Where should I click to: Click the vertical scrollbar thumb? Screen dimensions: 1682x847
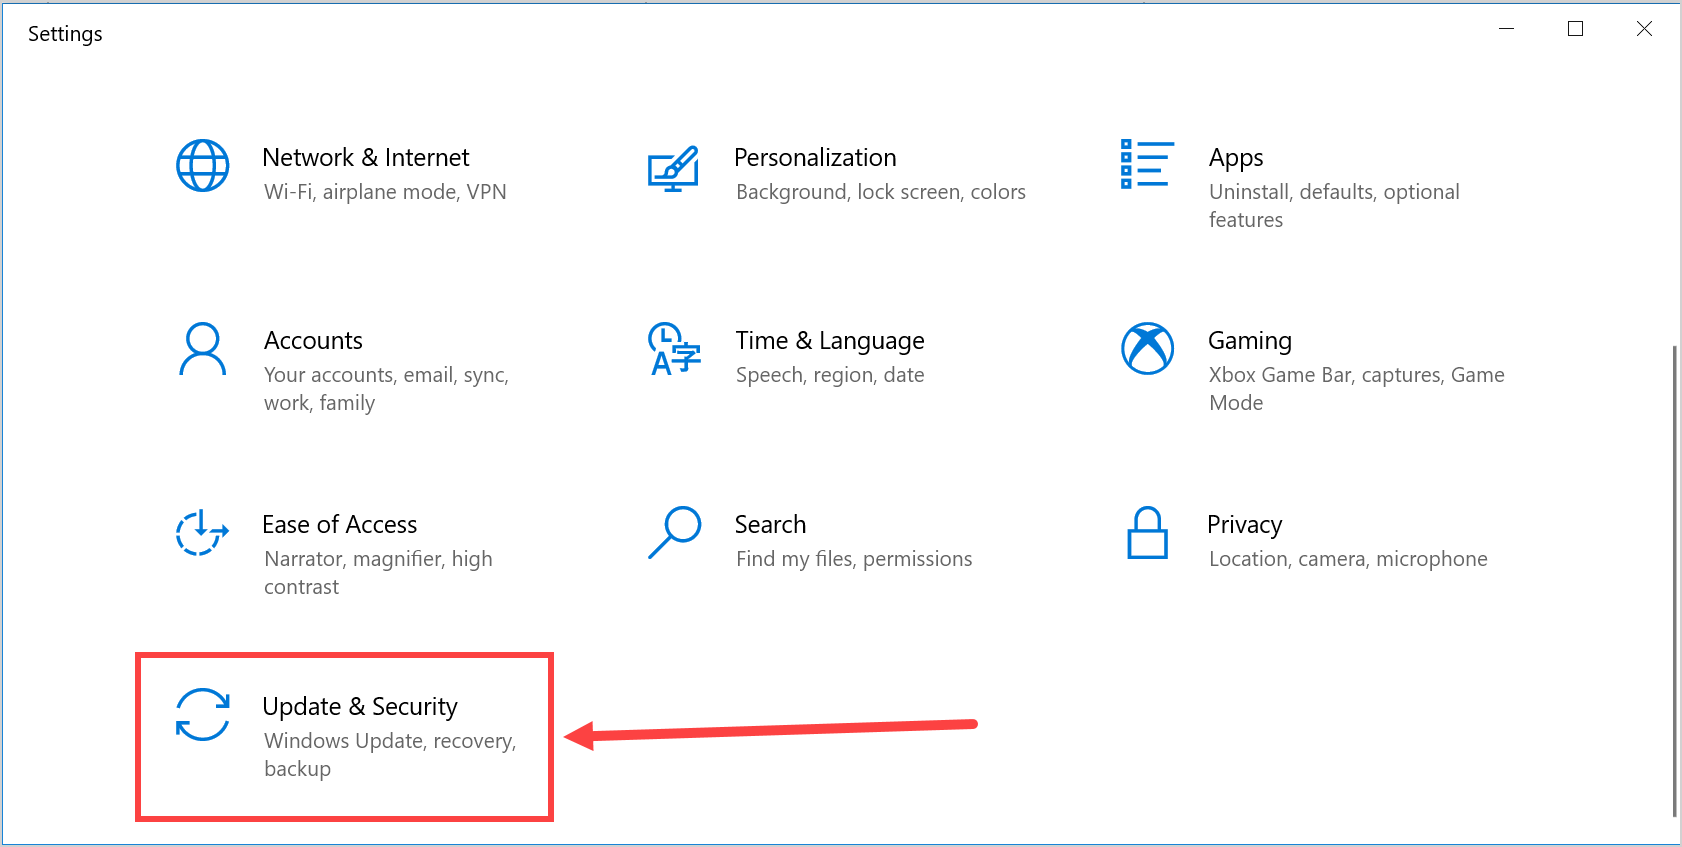pyautogui.click(x=1674, y=581)
